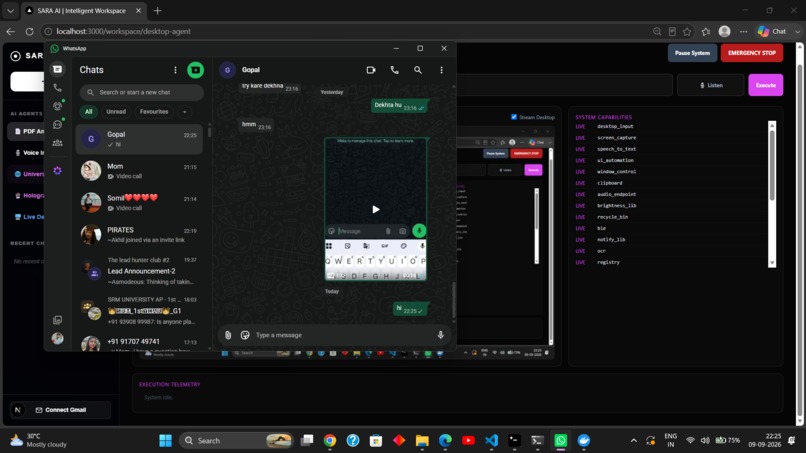Click the 'Search or start a new chat' field
This screenshot has height=453, width=806.
141,93
